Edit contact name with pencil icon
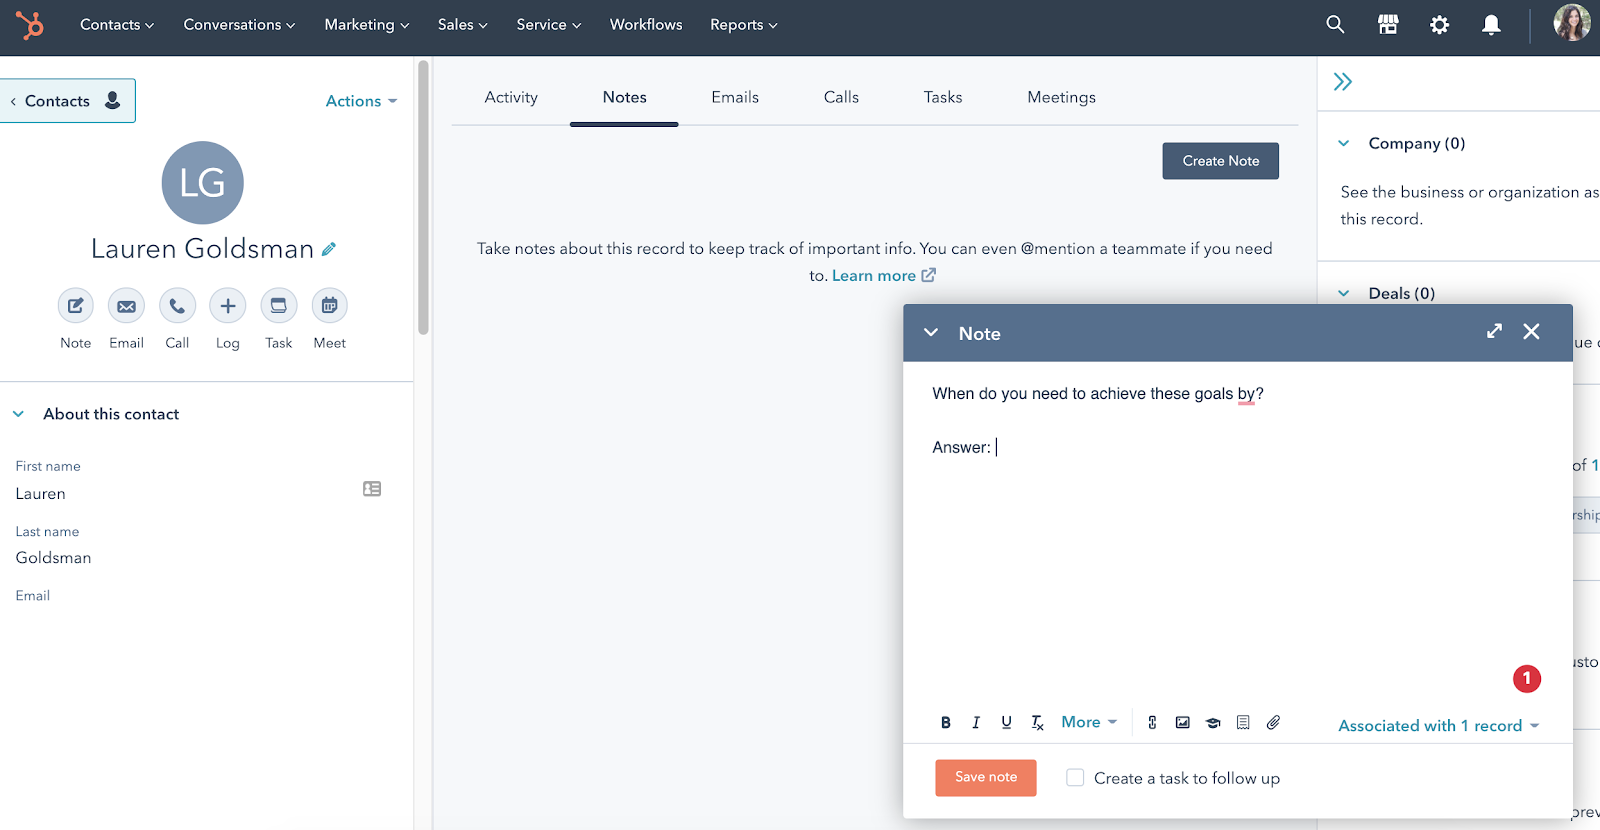Screen dimensions: 1600x830 tap(329, 249)
